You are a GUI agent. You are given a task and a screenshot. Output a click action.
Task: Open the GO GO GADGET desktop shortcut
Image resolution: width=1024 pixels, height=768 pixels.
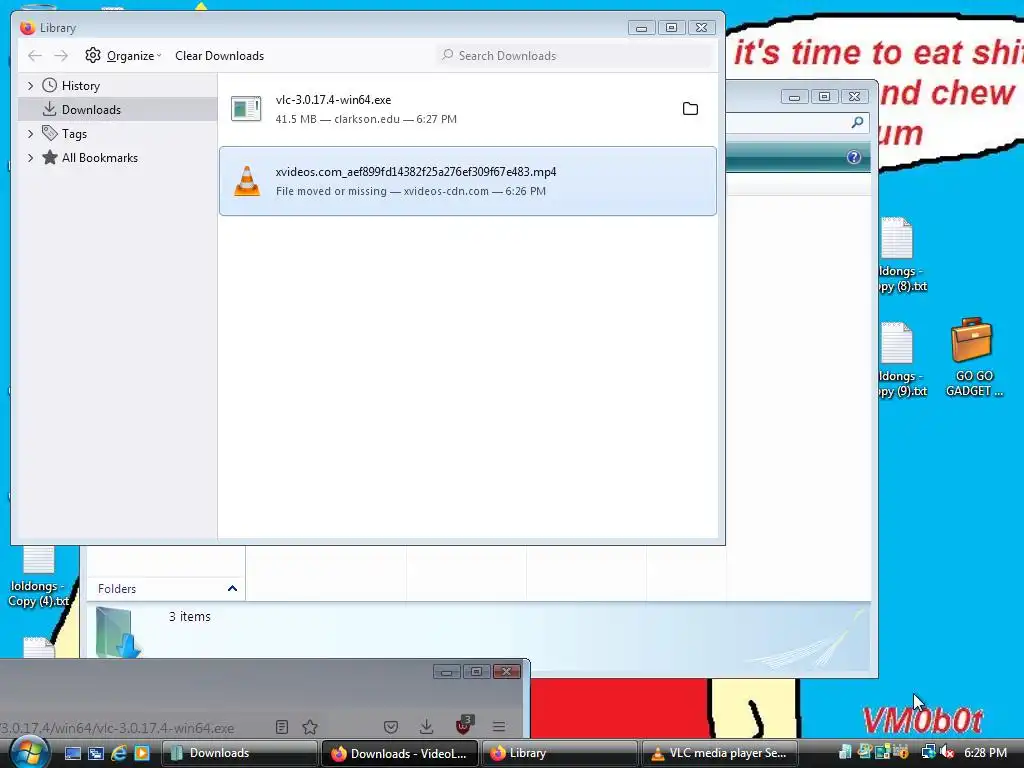[x=974, y=358]
